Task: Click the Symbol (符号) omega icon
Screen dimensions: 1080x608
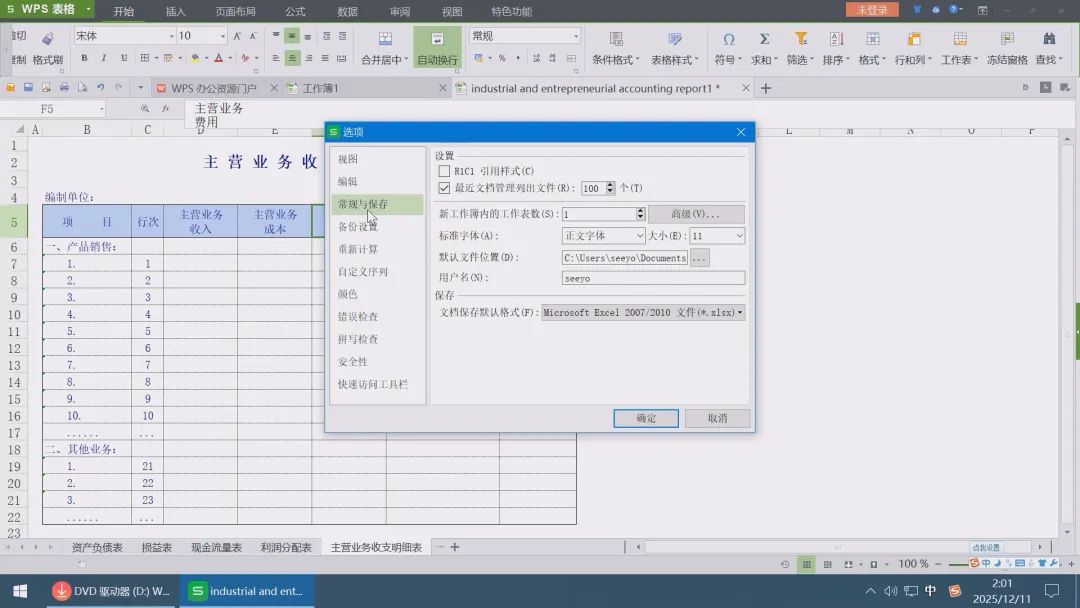Action: click(x=728, y=39)
